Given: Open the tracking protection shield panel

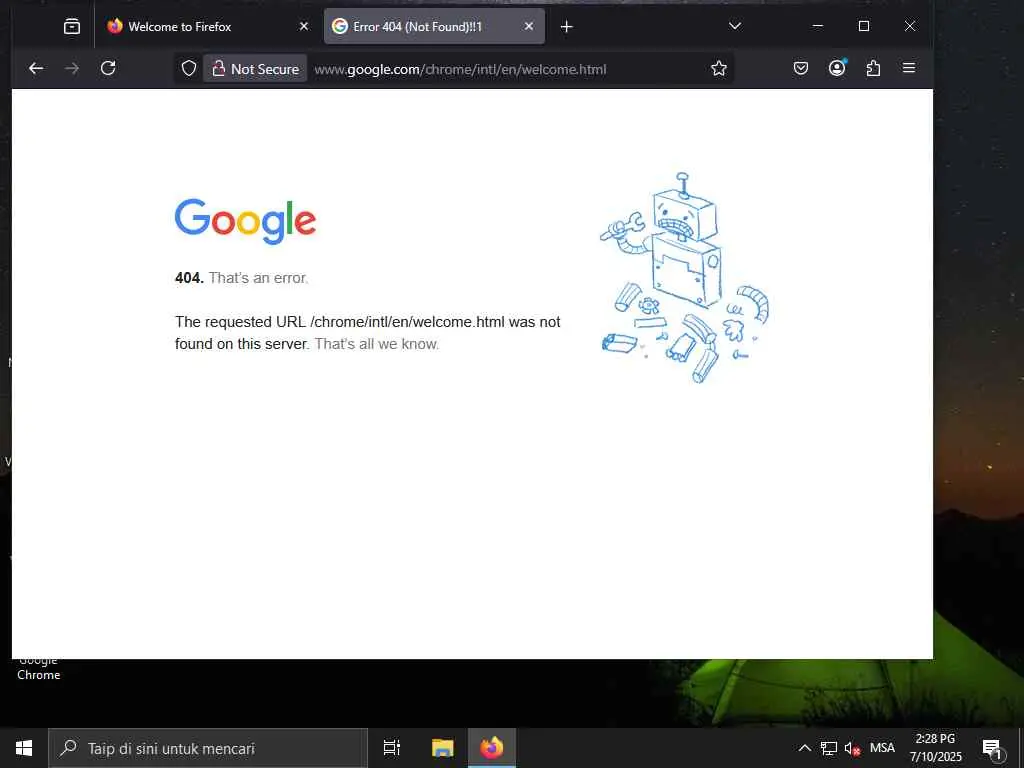Looking at the screenshot, I should click(x=189, y=69).
